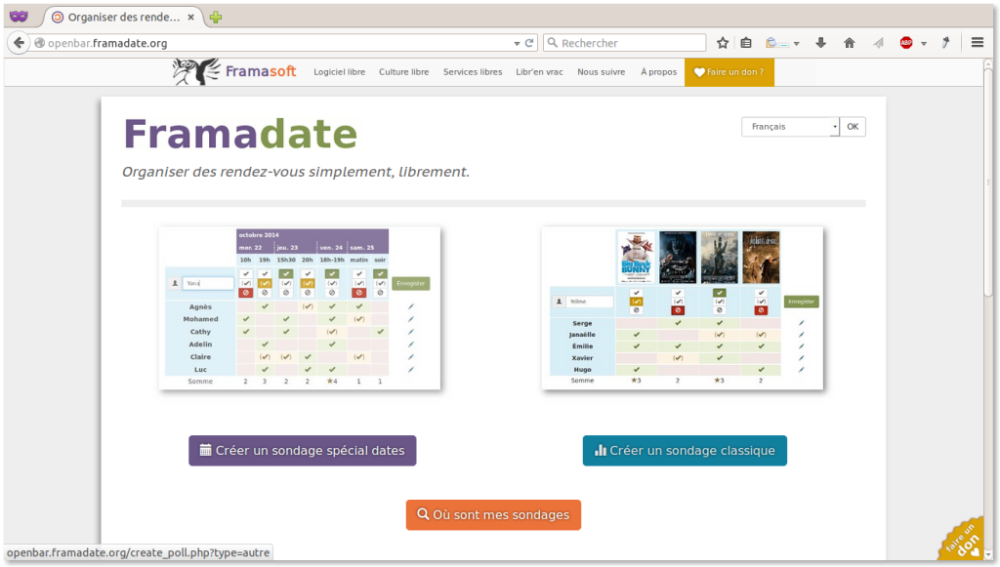This screenshot has height=567, width=1000.
Task: Click the pin icon in toolbar
Action: tap(946, 43)
